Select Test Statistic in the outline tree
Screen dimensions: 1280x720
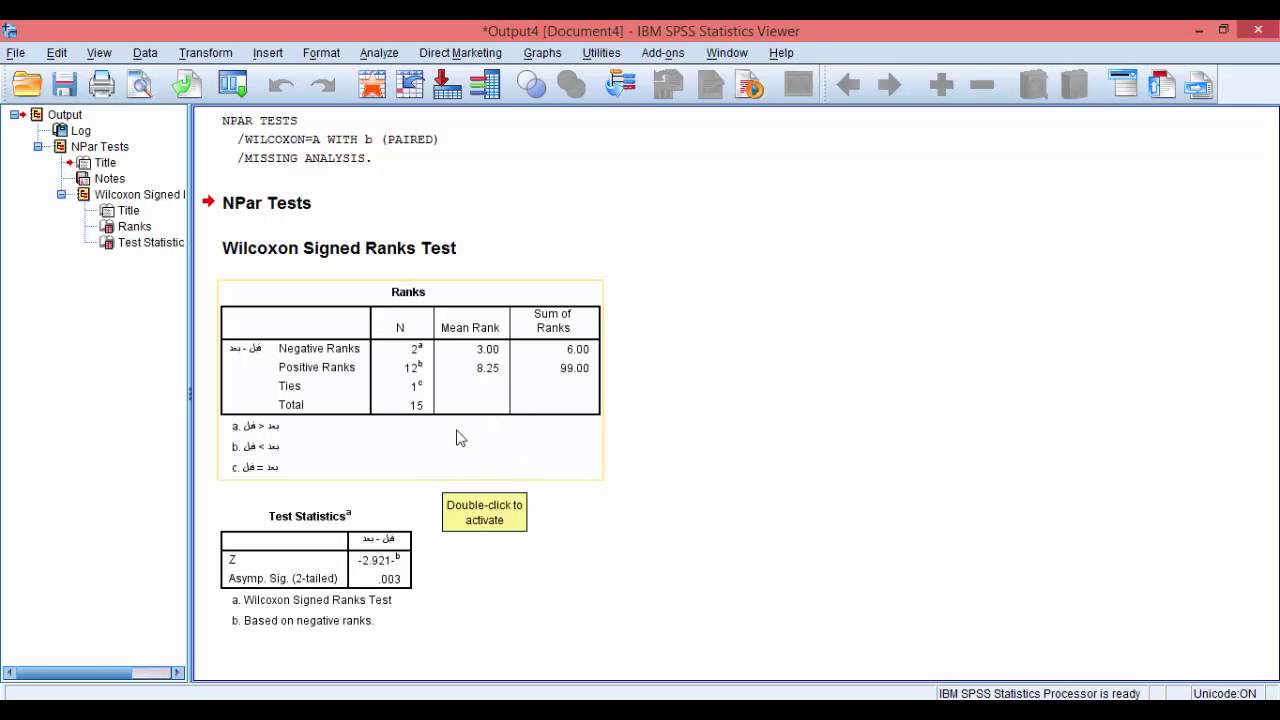tap(151, 243)
